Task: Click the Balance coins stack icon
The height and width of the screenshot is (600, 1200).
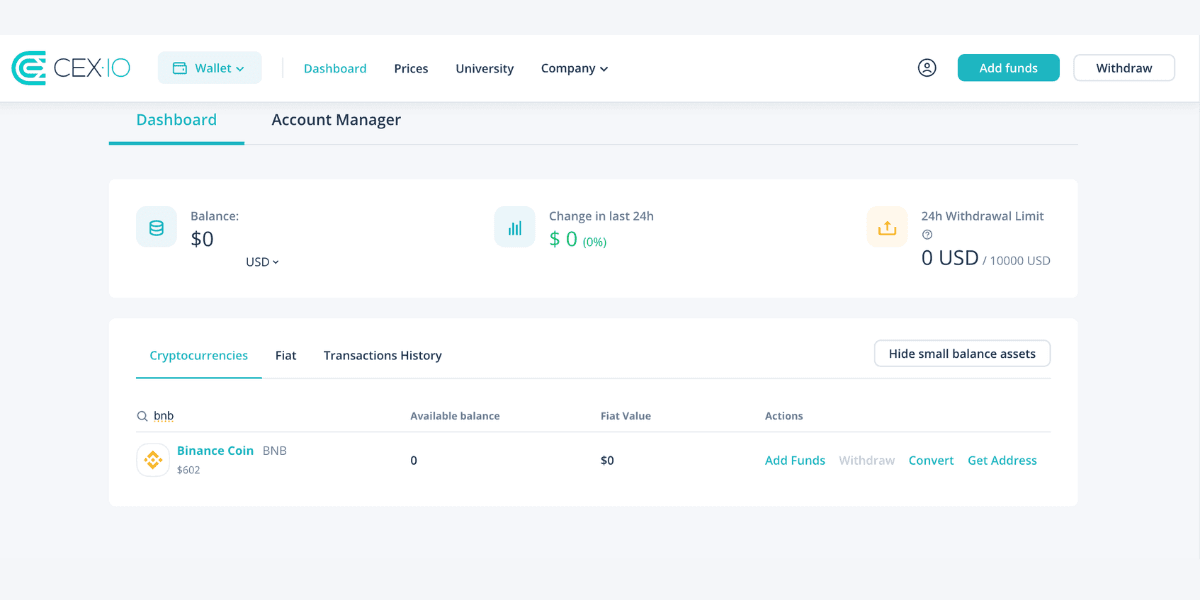Action: (156, 227)
